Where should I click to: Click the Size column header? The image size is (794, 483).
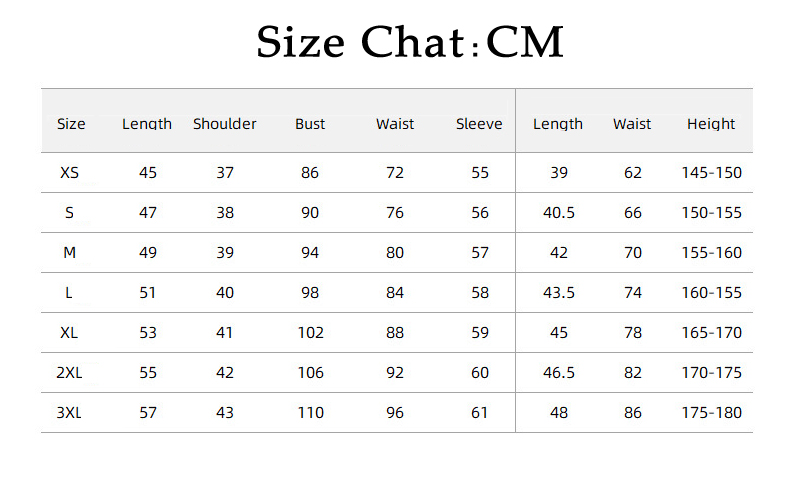71,124
